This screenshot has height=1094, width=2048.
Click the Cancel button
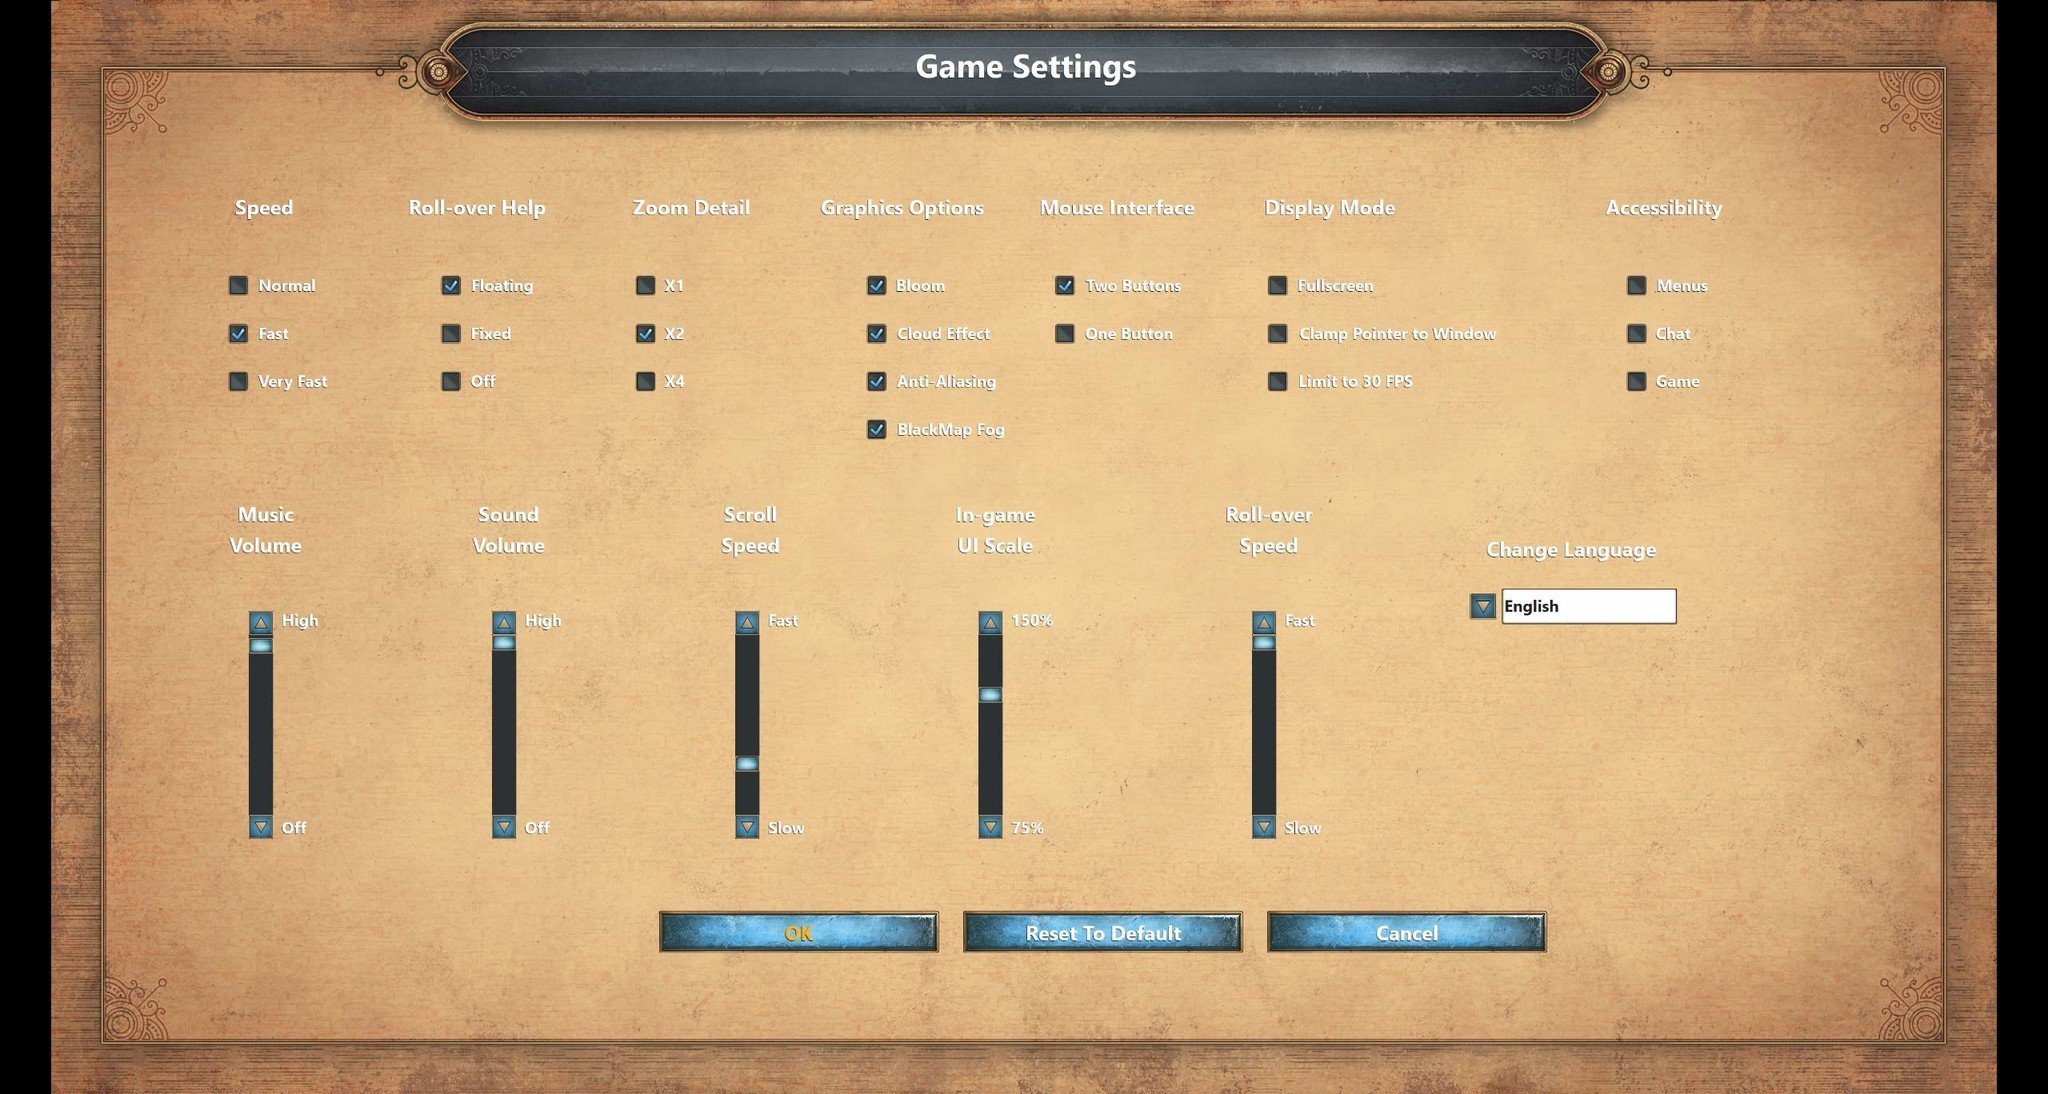tap(1406, 932)
